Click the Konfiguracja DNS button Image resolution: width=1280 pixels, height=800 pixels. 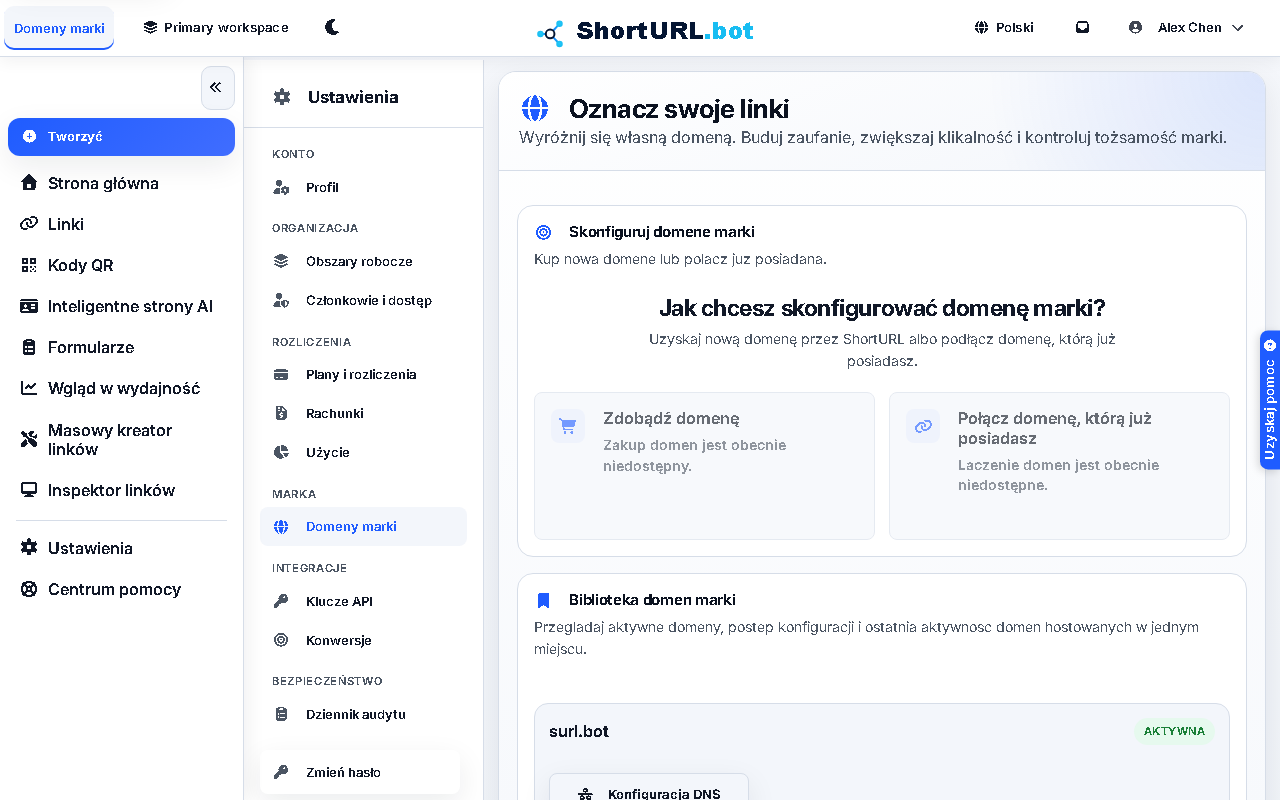pos(649,787)
